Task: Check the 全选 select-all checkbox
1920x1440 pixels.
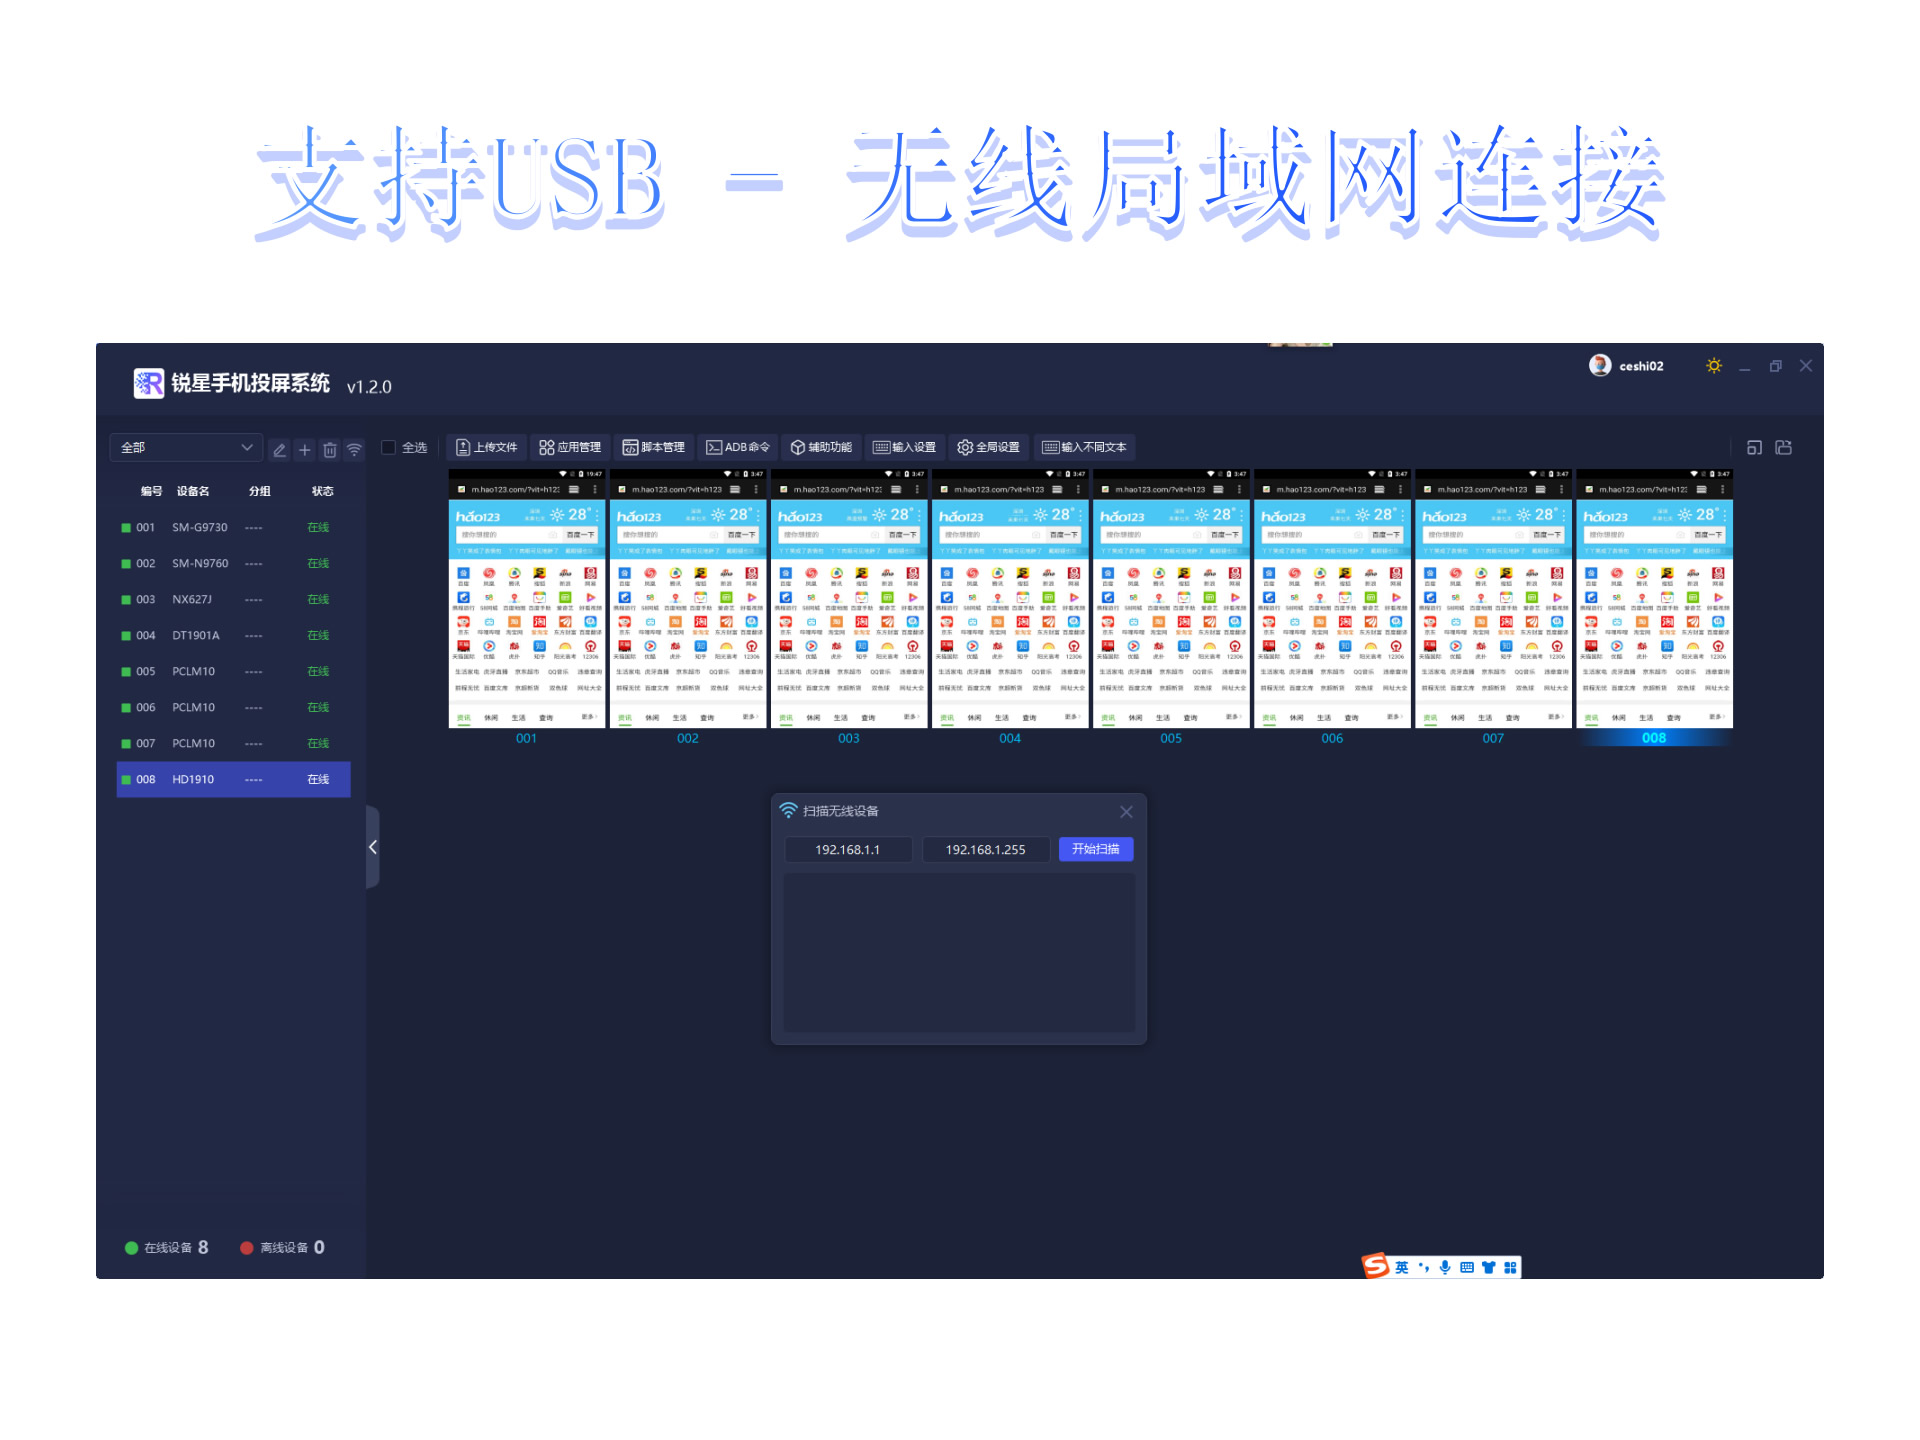Action: [x=389, y=447]
